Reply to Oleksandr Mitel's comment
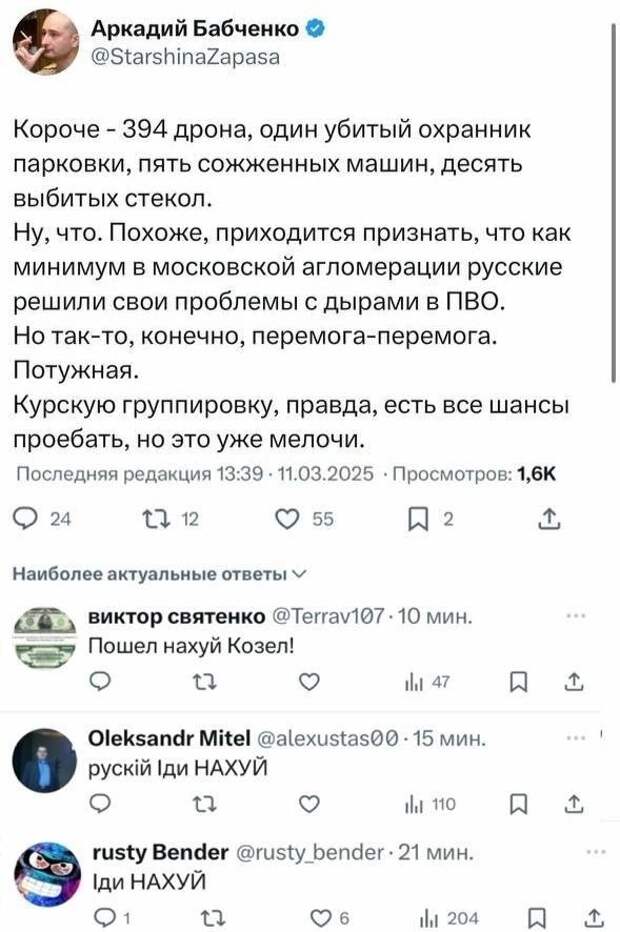 pyautogui.click(x=100, y=804)
